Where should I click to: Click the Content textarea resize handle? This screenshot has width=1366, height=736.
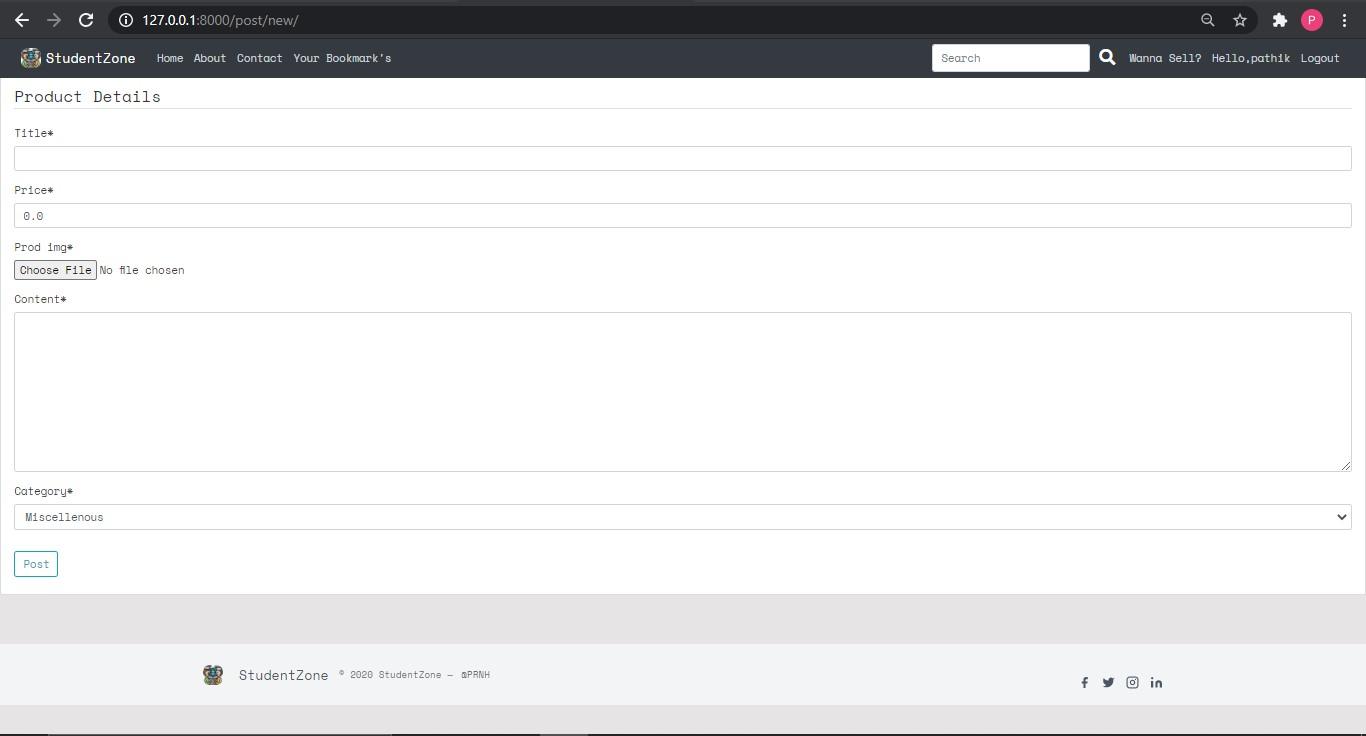click(1346, 466)
